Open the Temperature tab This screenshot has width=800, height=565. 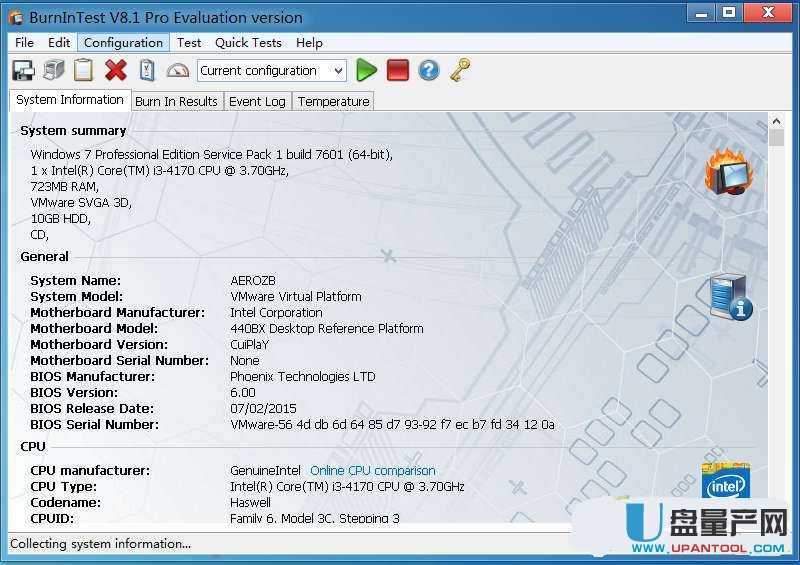[x=333, y=101]
